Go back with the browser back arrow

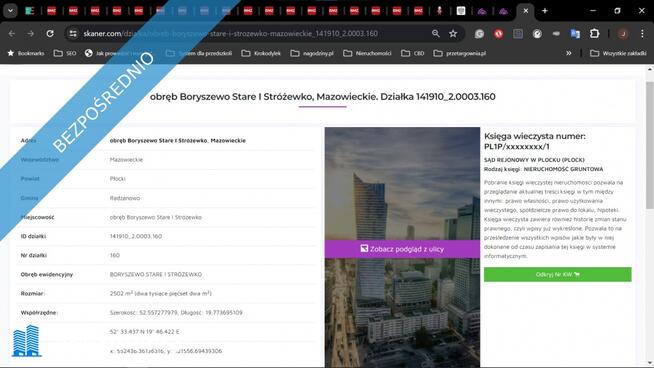tap(12, 34)
